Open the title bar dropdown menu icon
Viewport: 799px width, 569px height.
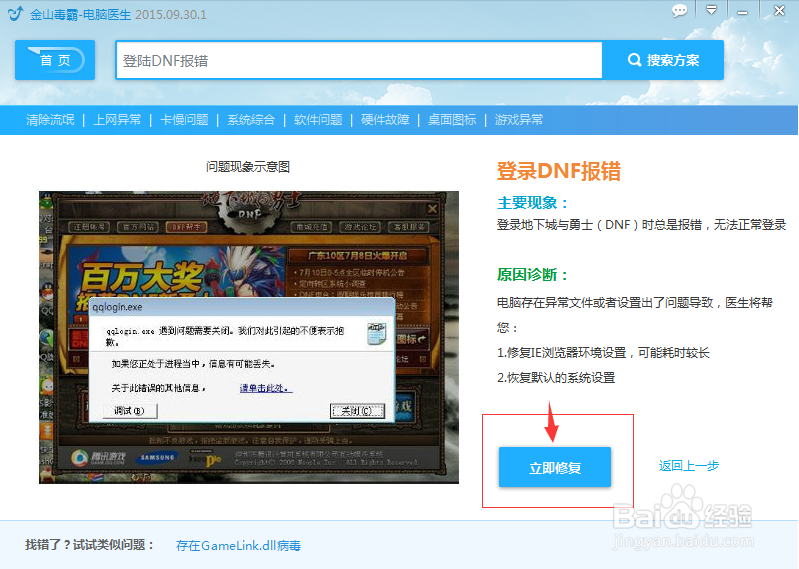(x=711, y=10)
